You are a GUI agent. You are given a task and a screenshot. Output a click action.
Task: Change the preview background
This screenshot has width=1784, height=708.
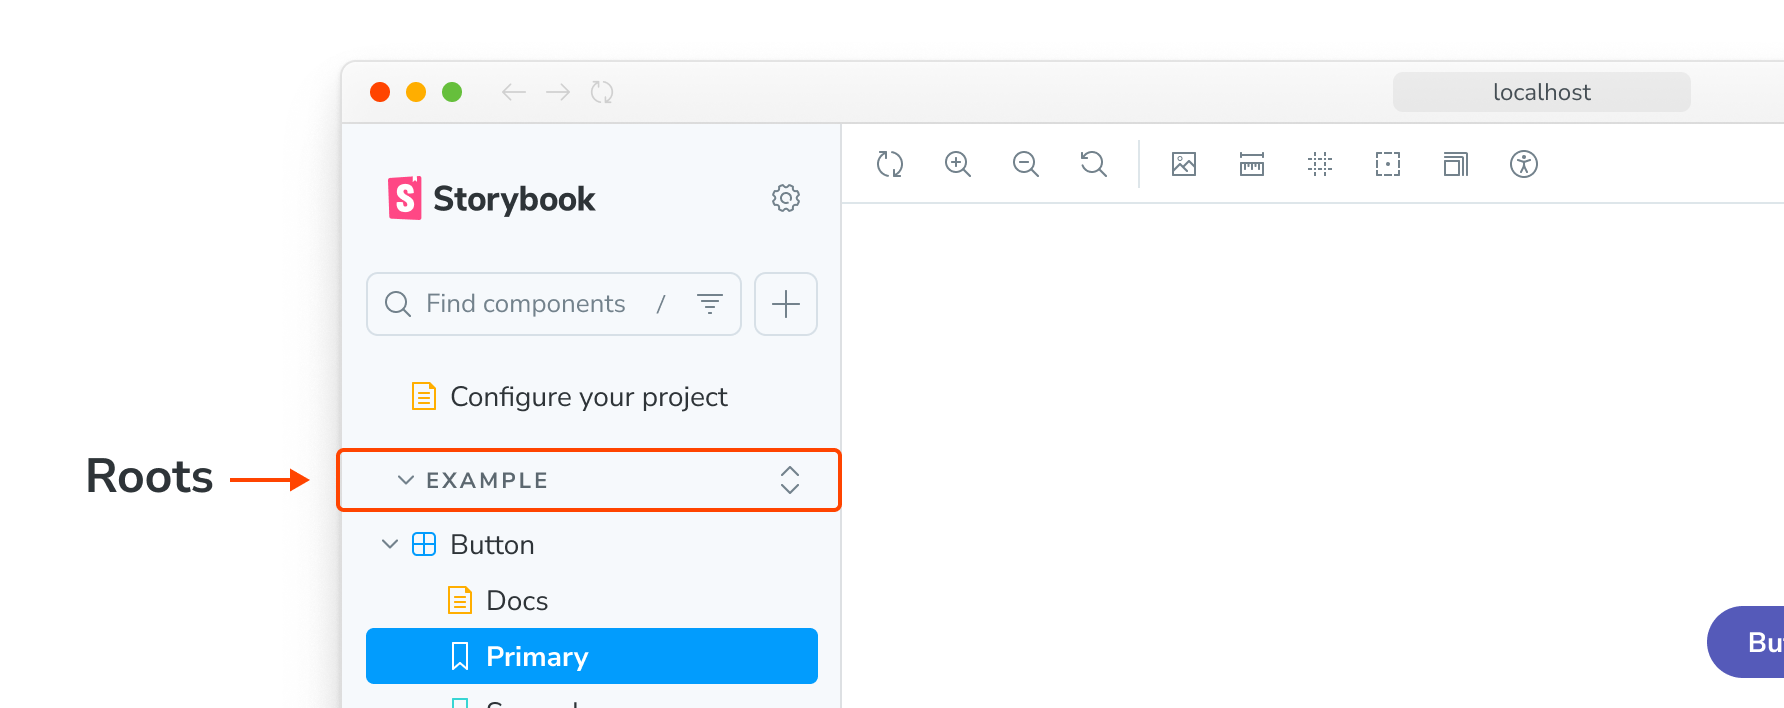pos(1184,164)
